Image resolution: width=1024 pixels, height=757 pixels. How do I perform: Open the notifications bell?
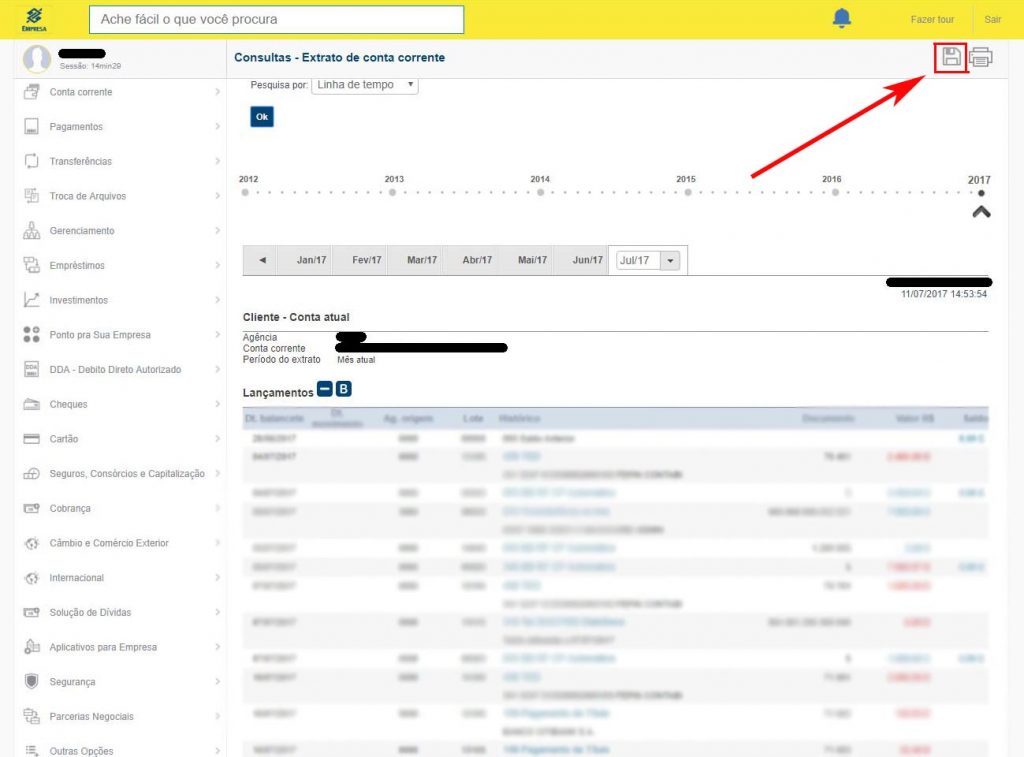pyautogui.click(x=842, y=19)
